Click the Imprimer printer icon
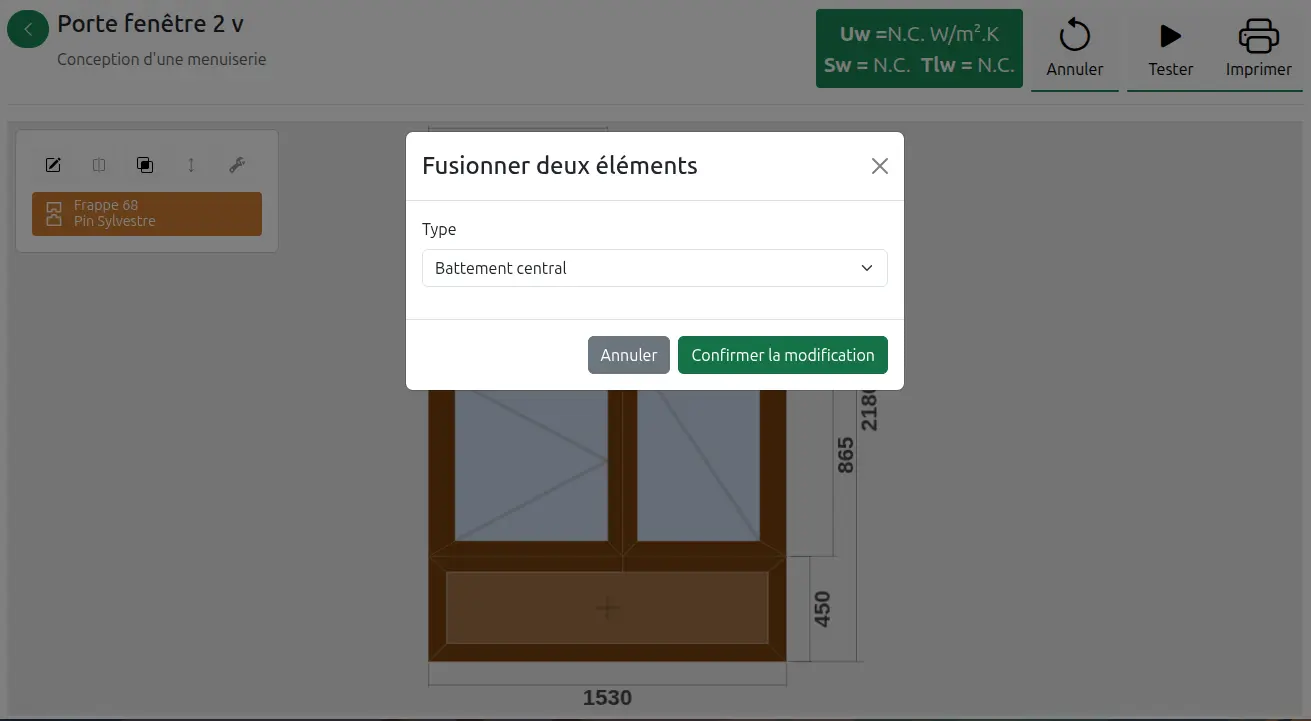Screen dimensions: 1311x721 1258,37
